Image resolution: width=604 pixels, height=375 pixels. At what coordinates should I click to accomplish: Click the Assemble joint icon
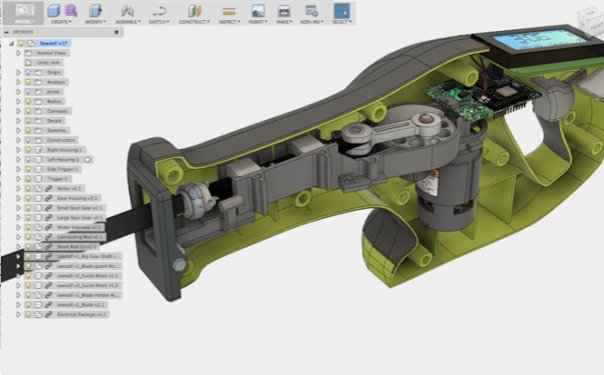(x=128, y=10)
